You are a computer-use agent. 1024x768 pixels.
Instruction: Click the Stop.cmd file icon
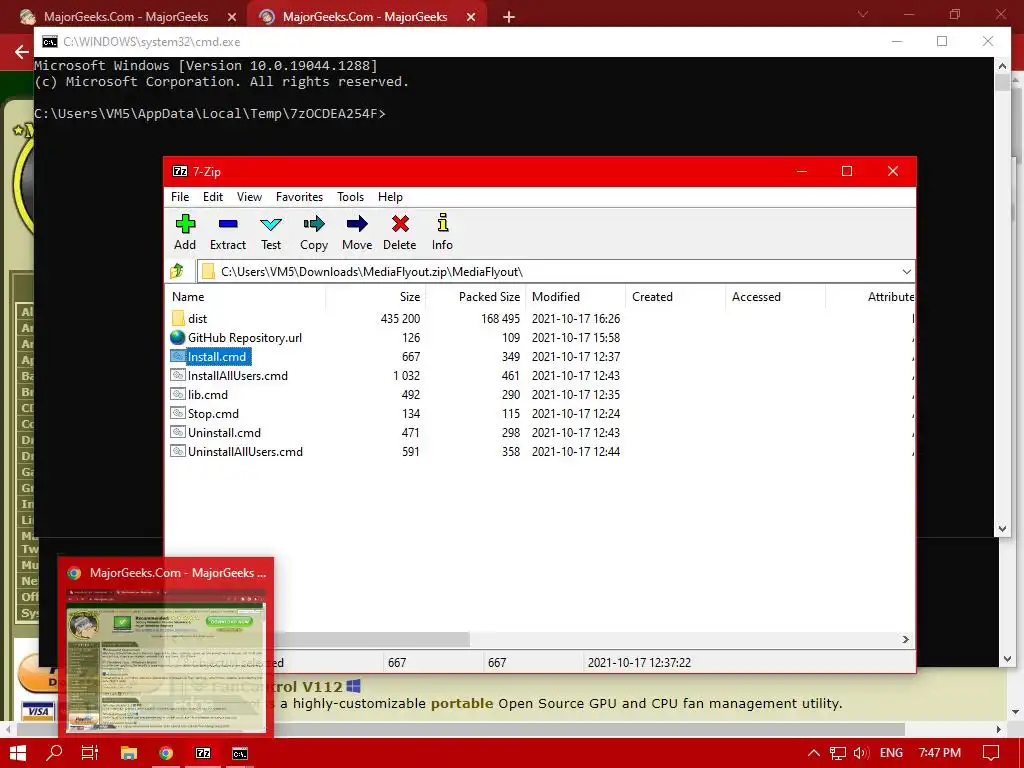pyautogui.click(x=178, y=413)
